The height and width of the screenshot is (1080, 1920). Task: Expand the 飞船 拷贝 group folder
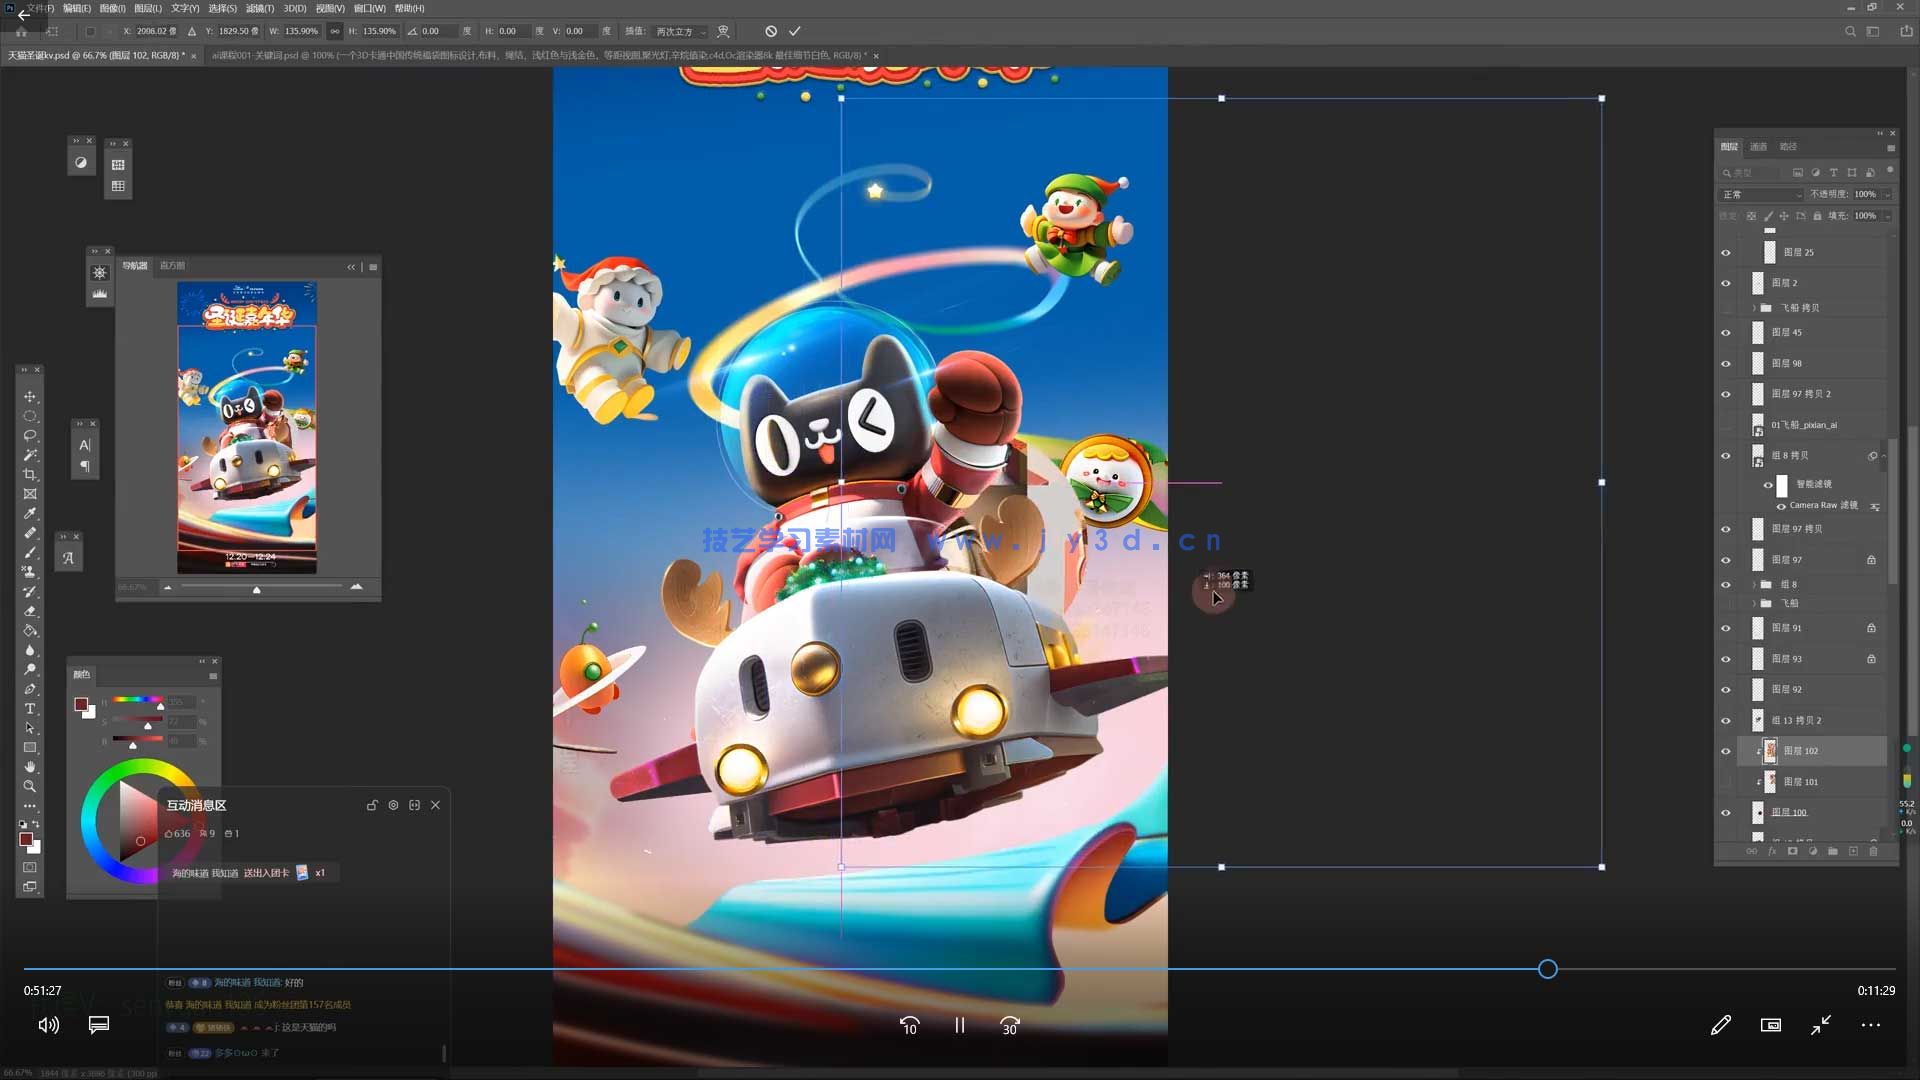(1754, 308)
